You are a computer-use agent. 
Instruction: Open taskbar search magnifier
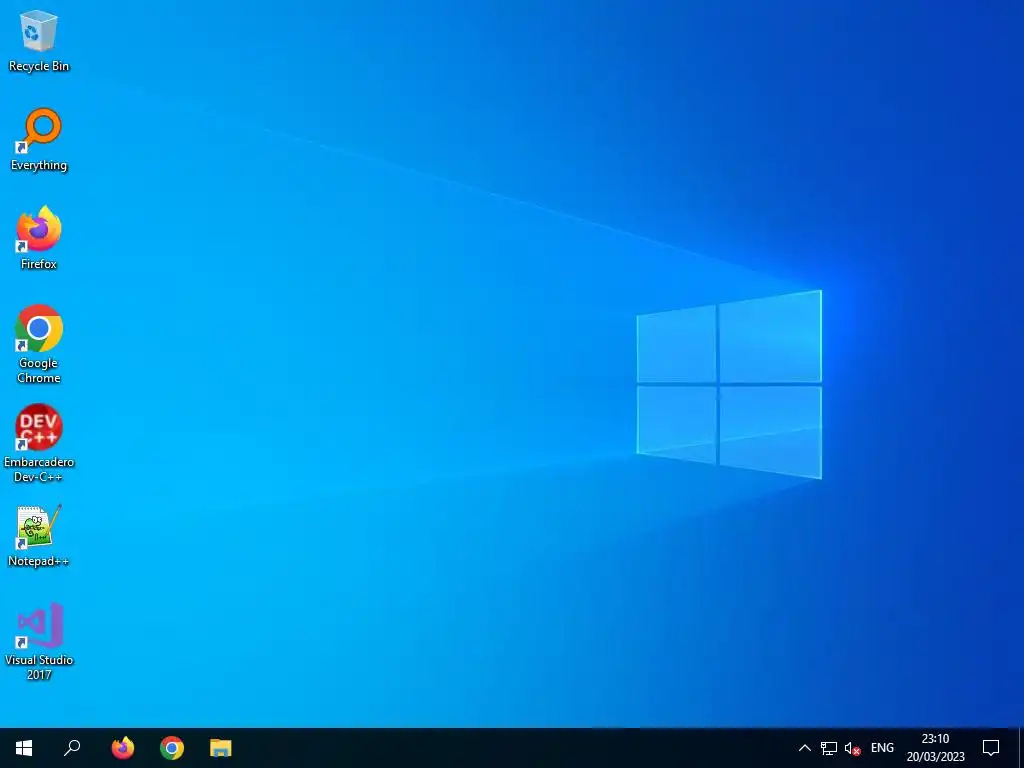point(72,748)
